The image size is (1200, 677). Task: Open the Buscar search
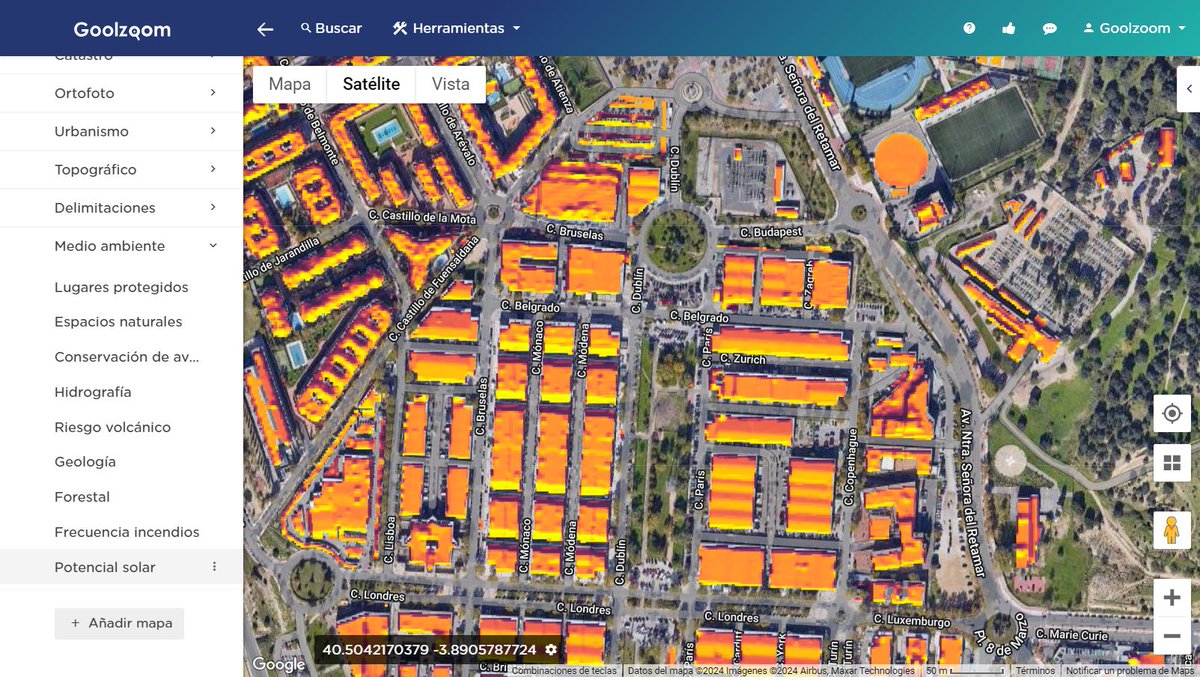pyautogui.click(x=331, y=28)
